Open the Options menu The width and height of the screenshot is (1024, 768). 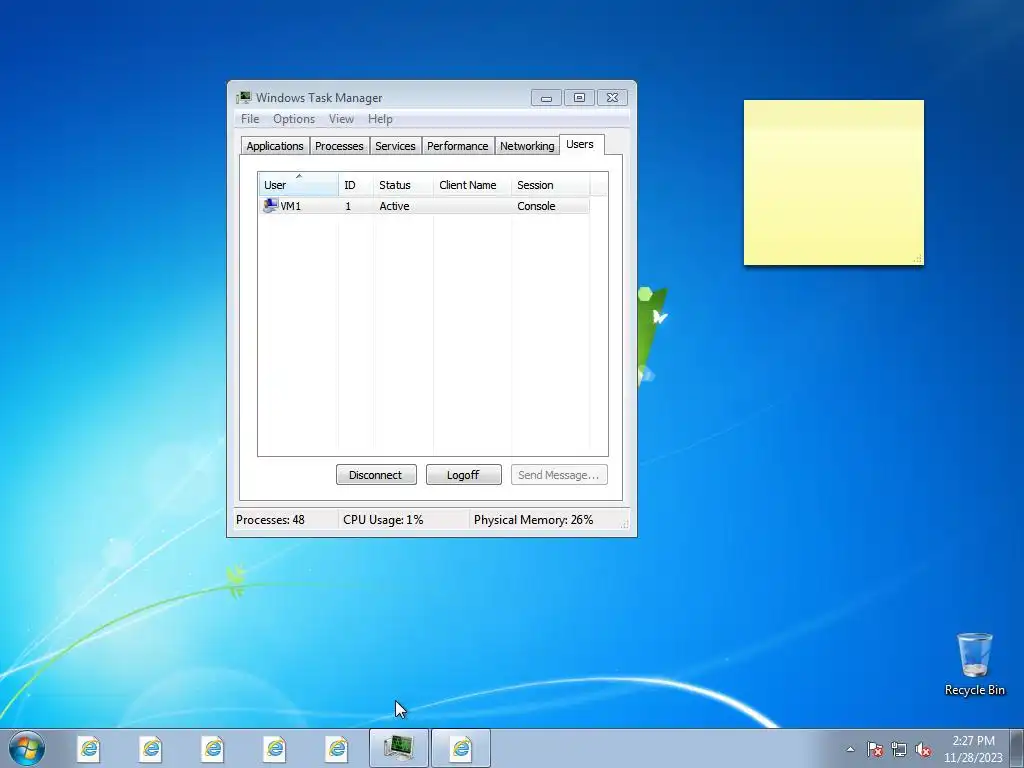[x=294, y=119]
